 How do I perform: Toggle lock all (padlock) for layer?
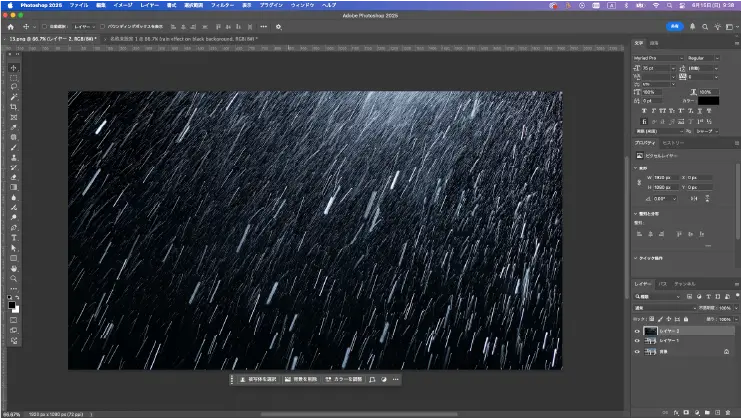686,319
